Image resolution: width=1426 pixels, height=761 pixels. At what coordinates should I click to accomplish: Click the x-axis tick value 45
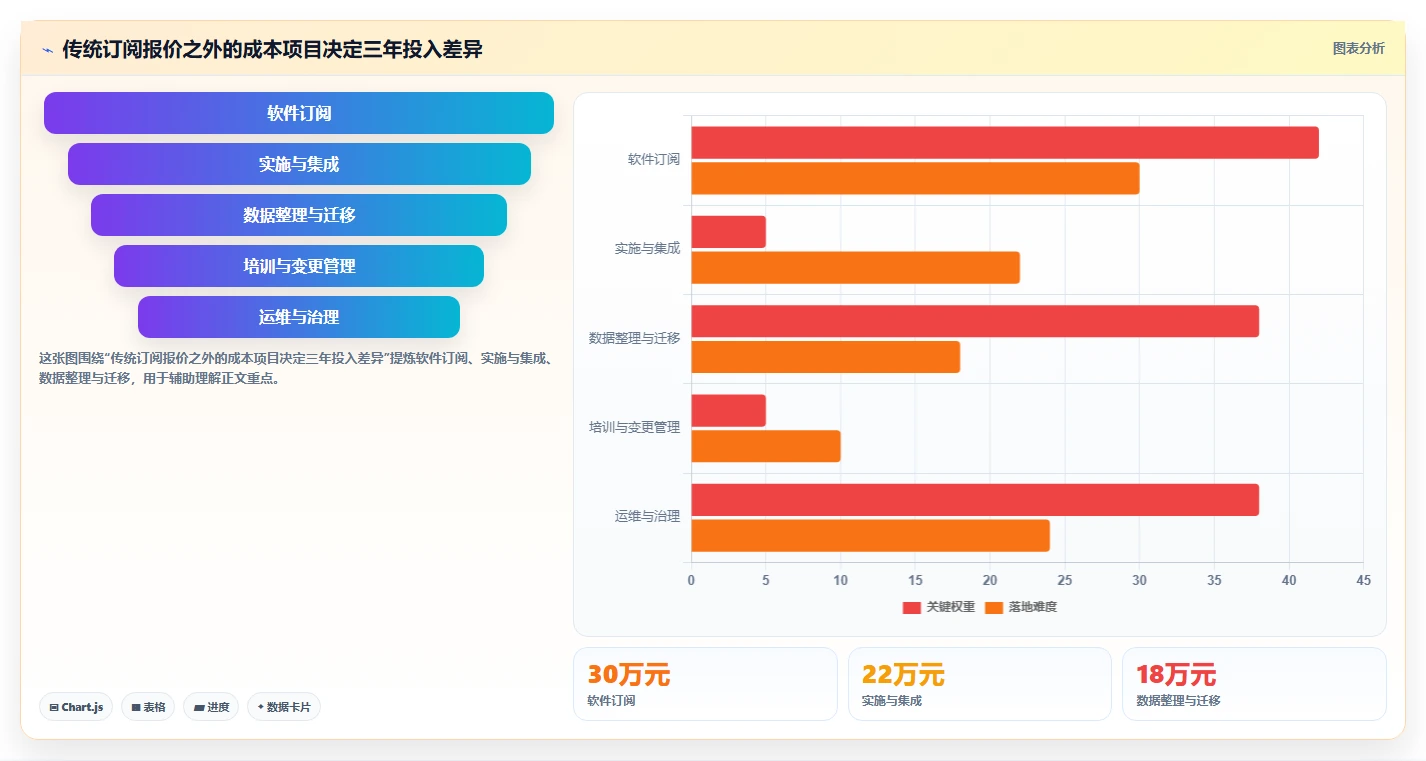(x=1364, y=580)
